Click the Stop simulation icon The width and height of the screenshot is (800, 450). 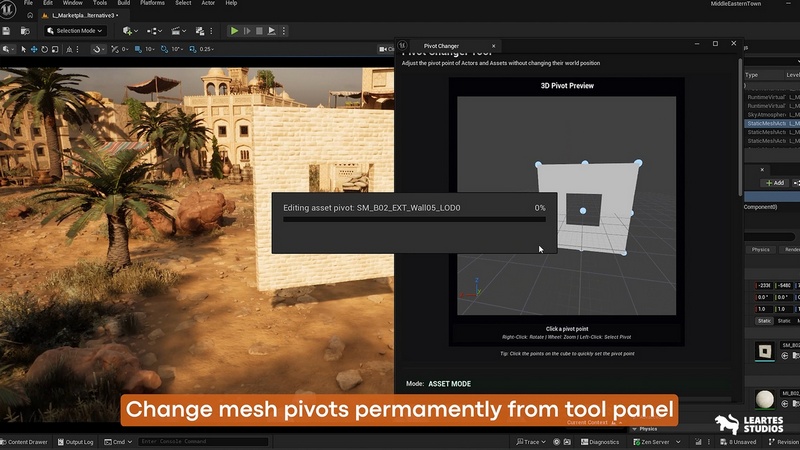[x=259, y=31]
